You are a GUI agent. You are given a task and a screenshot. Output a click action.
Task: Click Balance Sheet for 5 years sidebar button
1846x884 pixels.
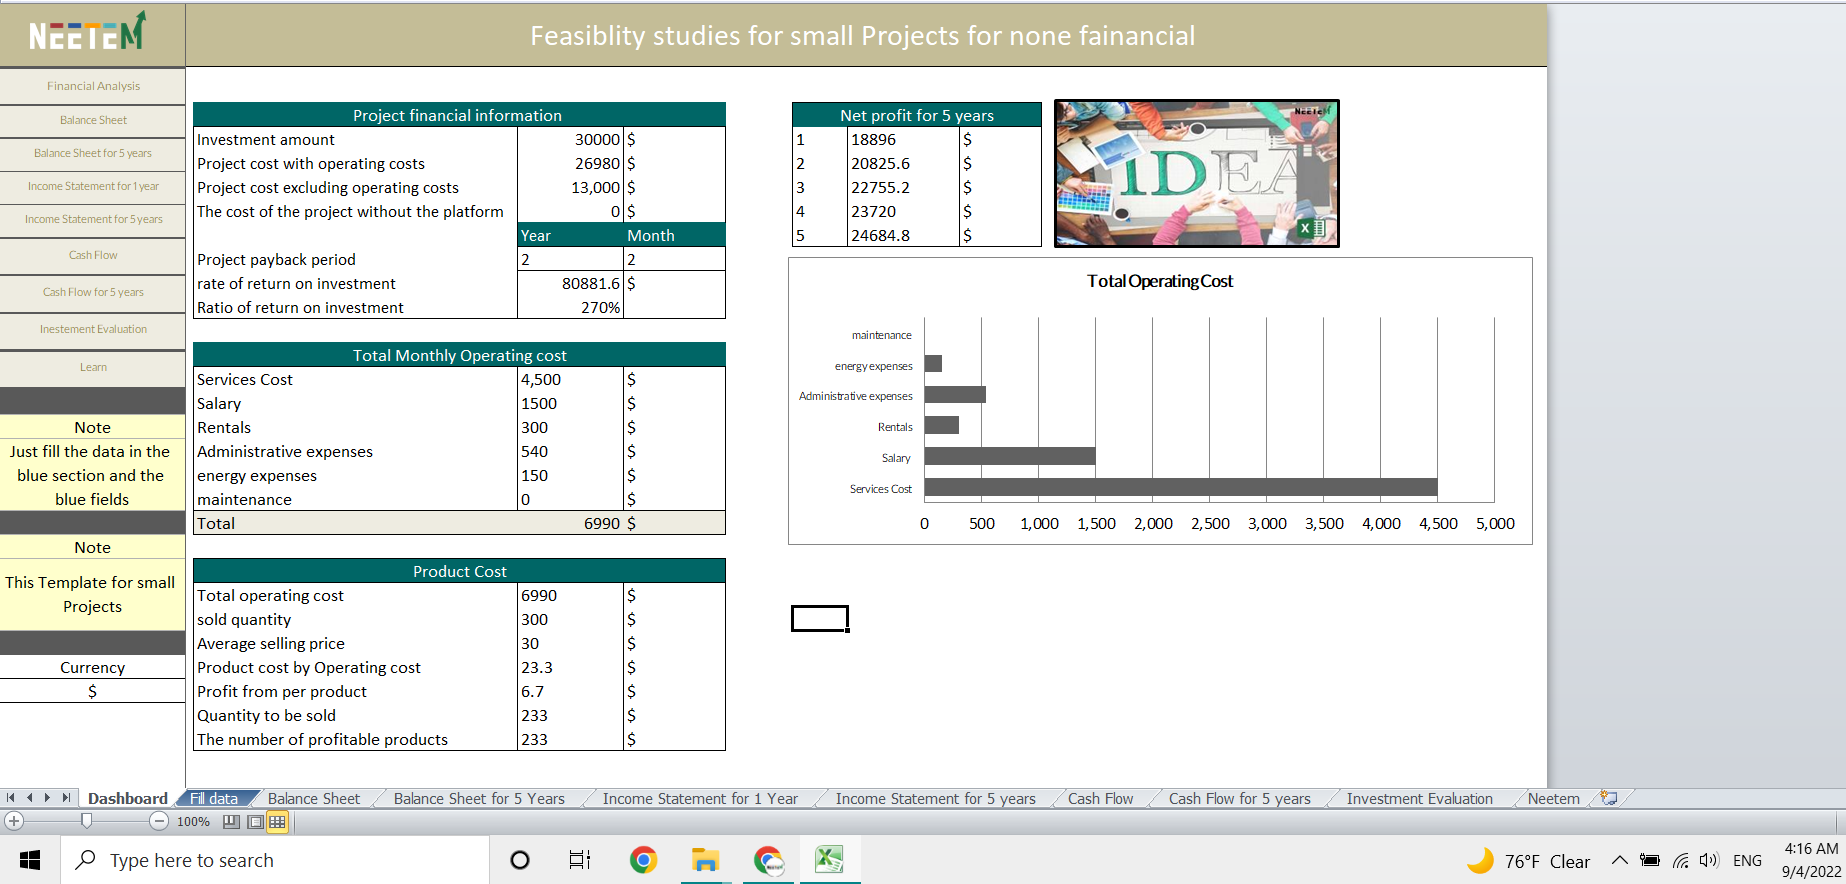coord(93,153)
